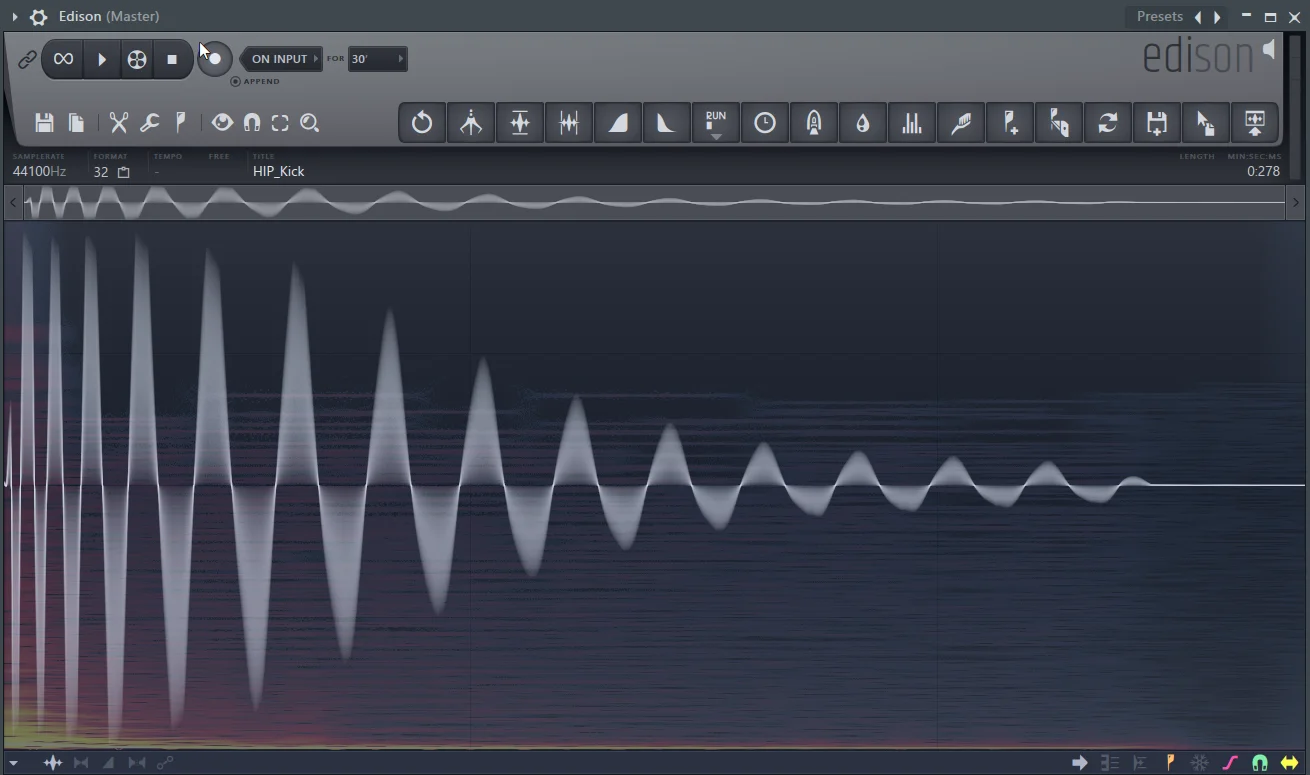Screen dimensions: 1310x775
Task: Open the View eye menu
Action: pos(222,123)
